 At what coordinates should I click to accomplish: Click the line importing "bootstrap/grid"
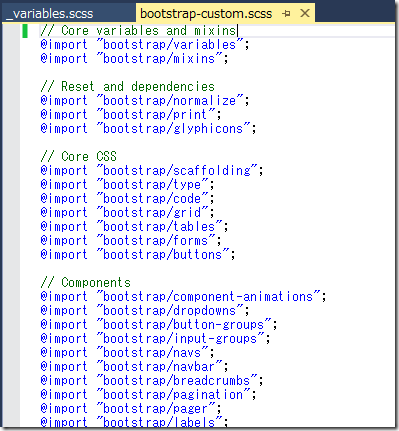click(127, 213)
